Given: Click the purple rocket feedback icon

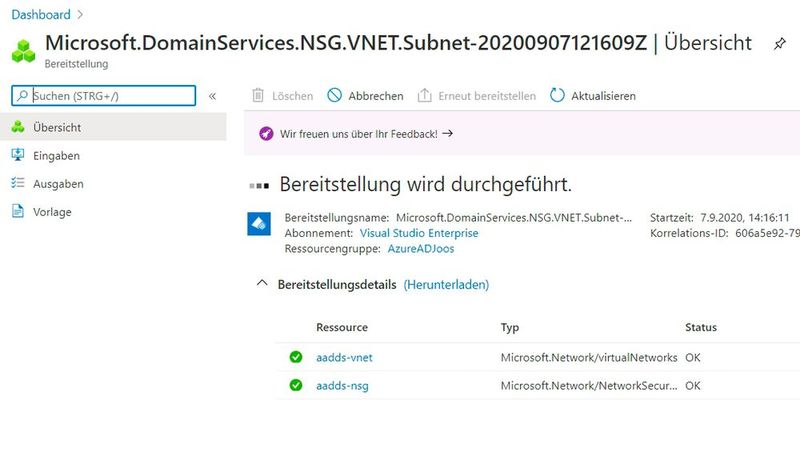Looking at the screenshot, I should 266,134.
